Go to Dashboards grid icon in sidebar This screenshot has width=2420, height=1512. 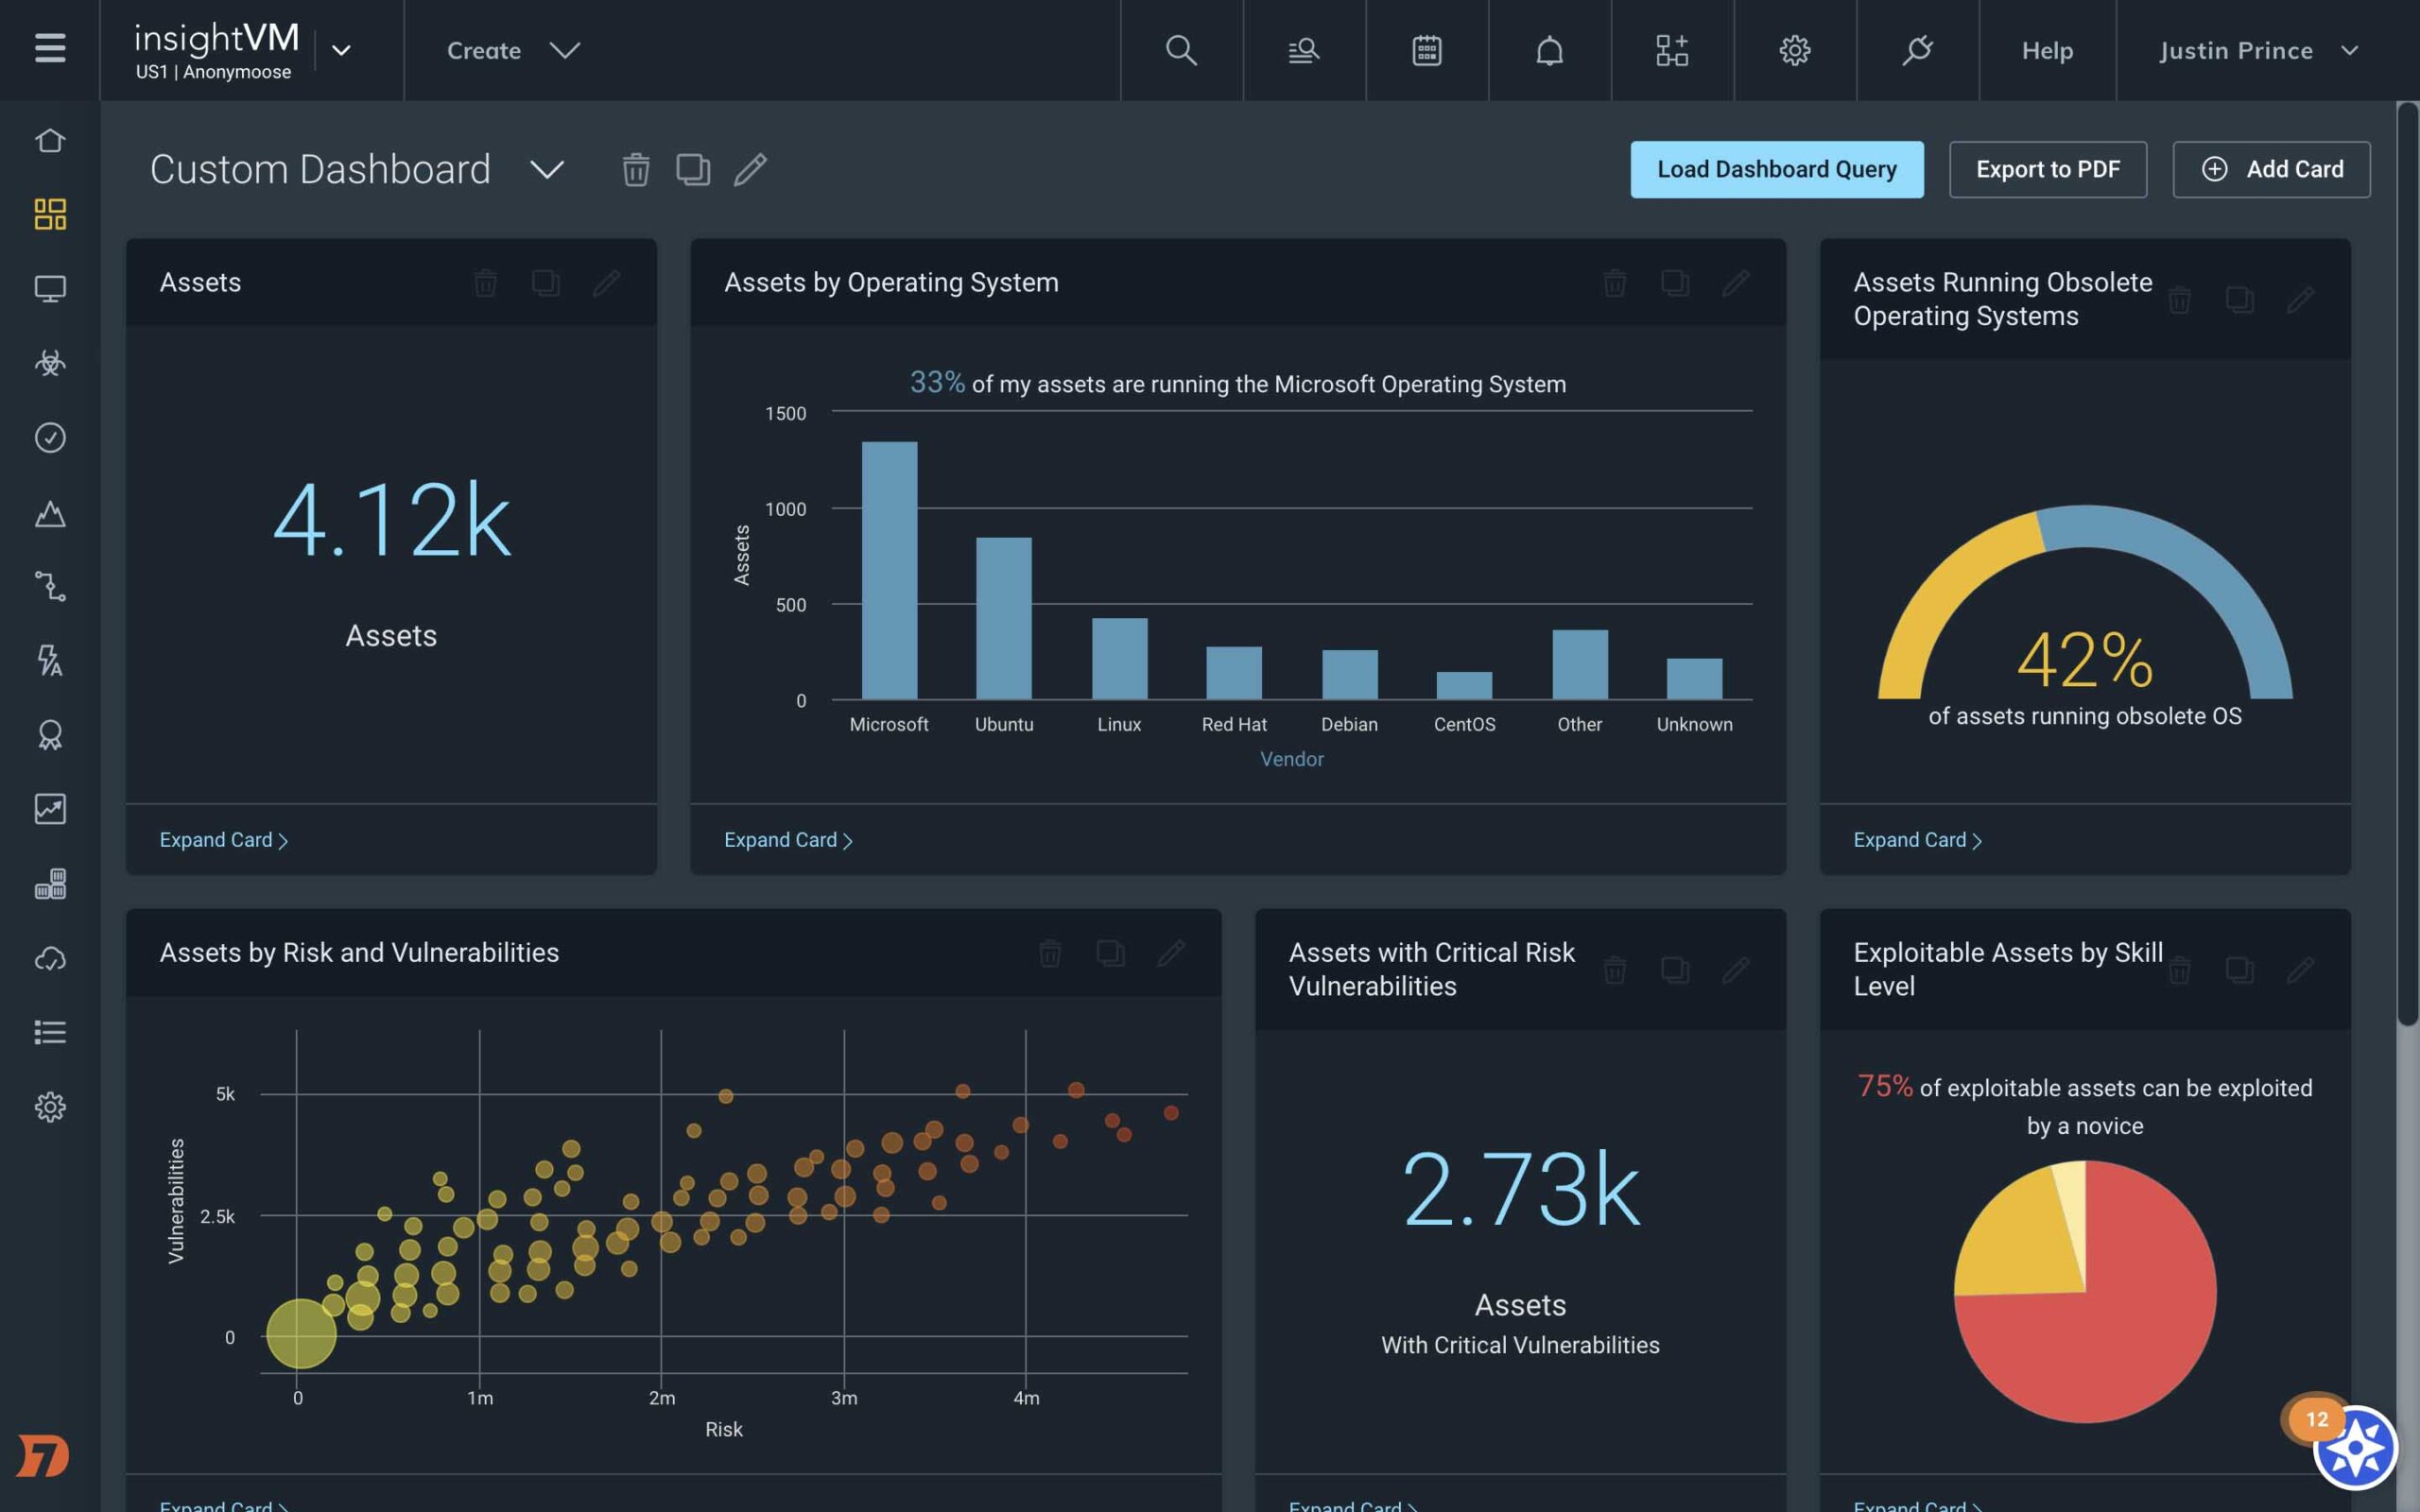(50, 214)
